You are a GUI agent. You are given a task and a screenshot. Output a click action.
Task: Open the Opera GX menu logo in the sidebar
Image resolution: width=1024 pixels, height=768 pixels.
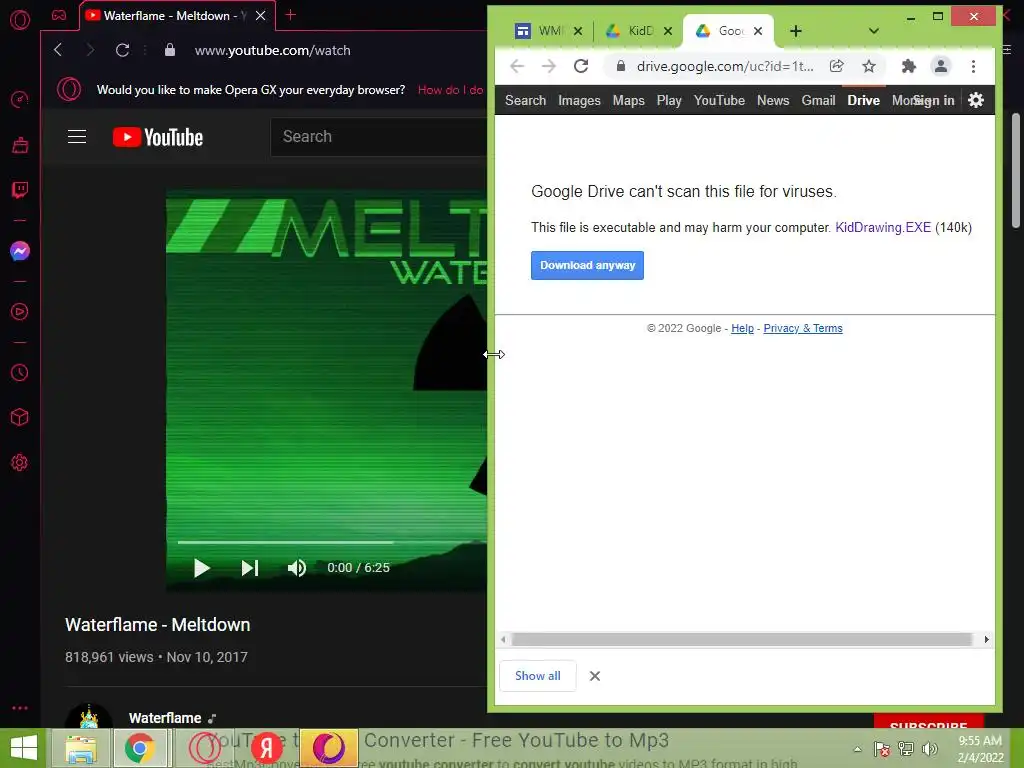20,20
